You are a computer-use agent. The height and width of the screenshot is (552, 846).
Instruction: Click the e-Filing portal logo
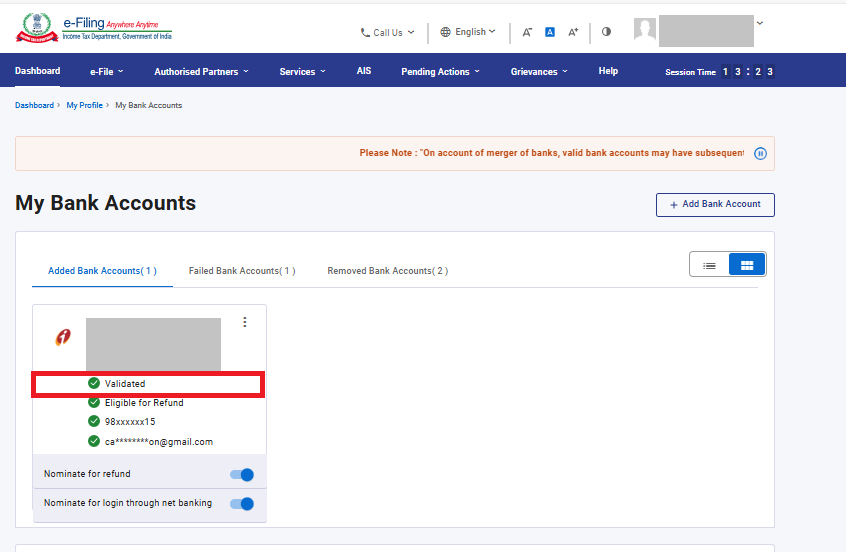pyautogui.click(x=93, y=27)
